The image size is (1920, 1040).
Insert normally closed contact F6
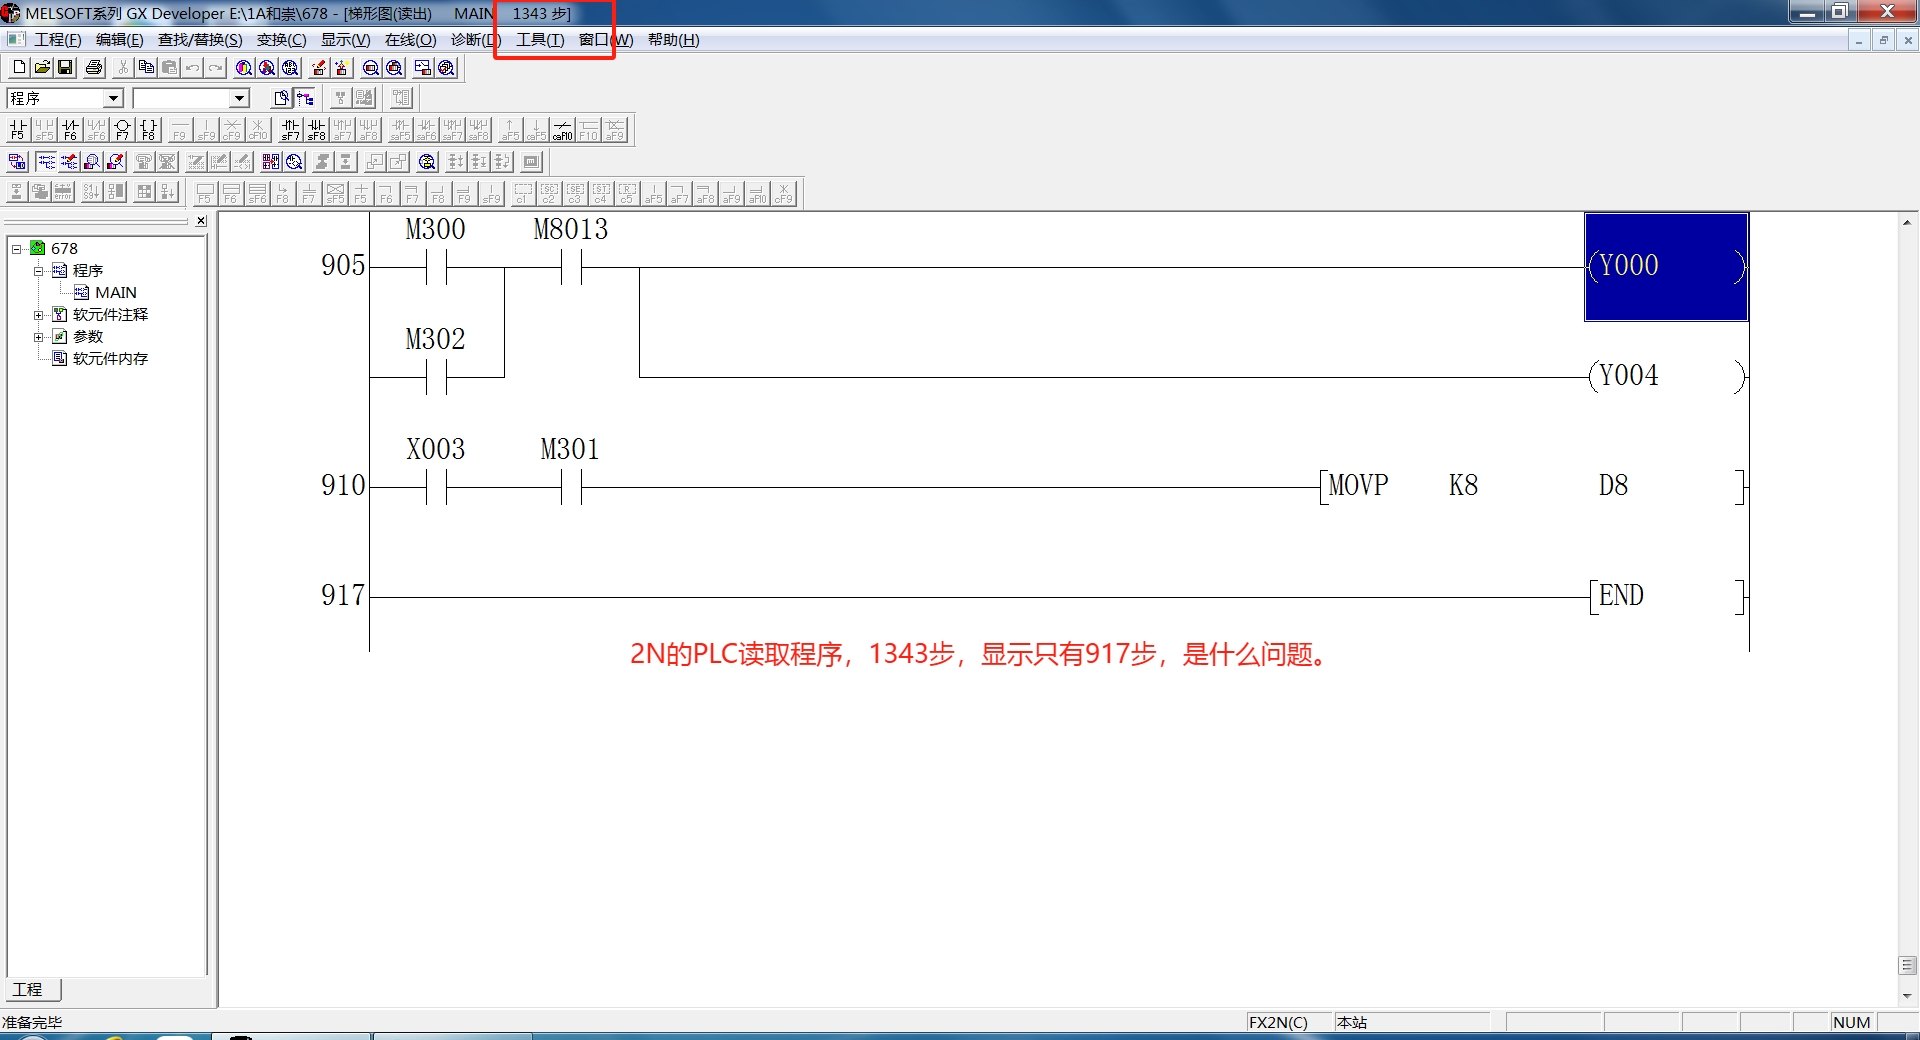(x=70, y=130)
